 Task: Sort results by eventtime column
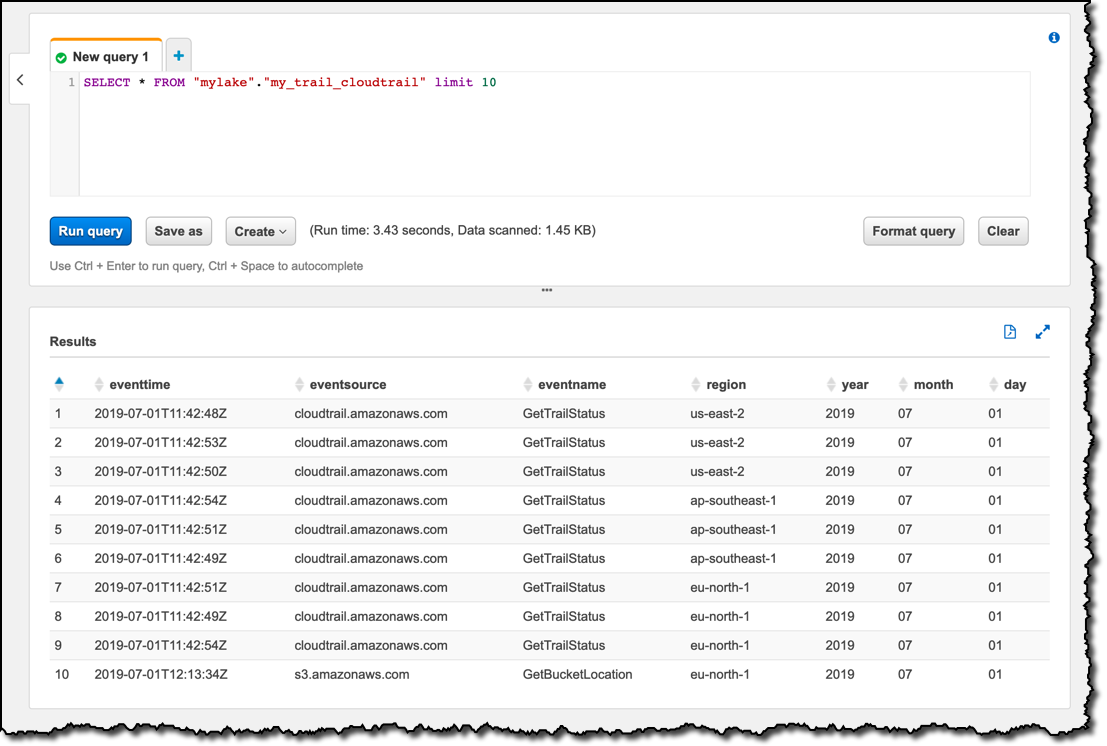tap(132, 385)
